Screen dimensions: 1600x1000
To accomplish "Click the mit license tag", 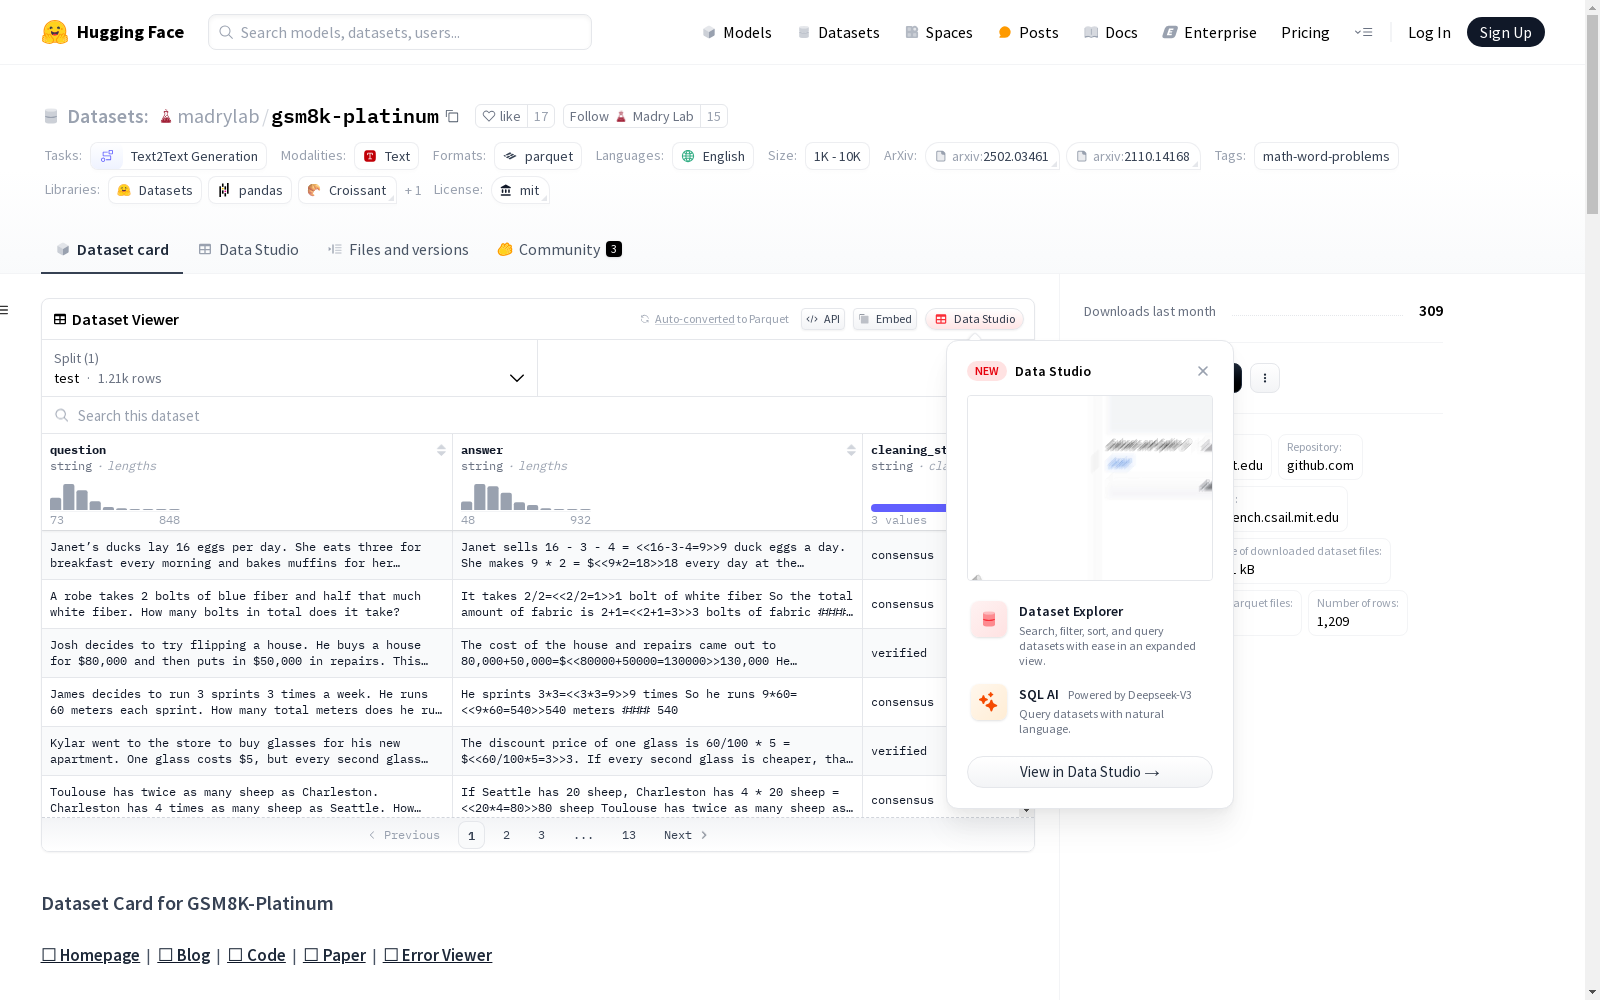I will 520,190.
